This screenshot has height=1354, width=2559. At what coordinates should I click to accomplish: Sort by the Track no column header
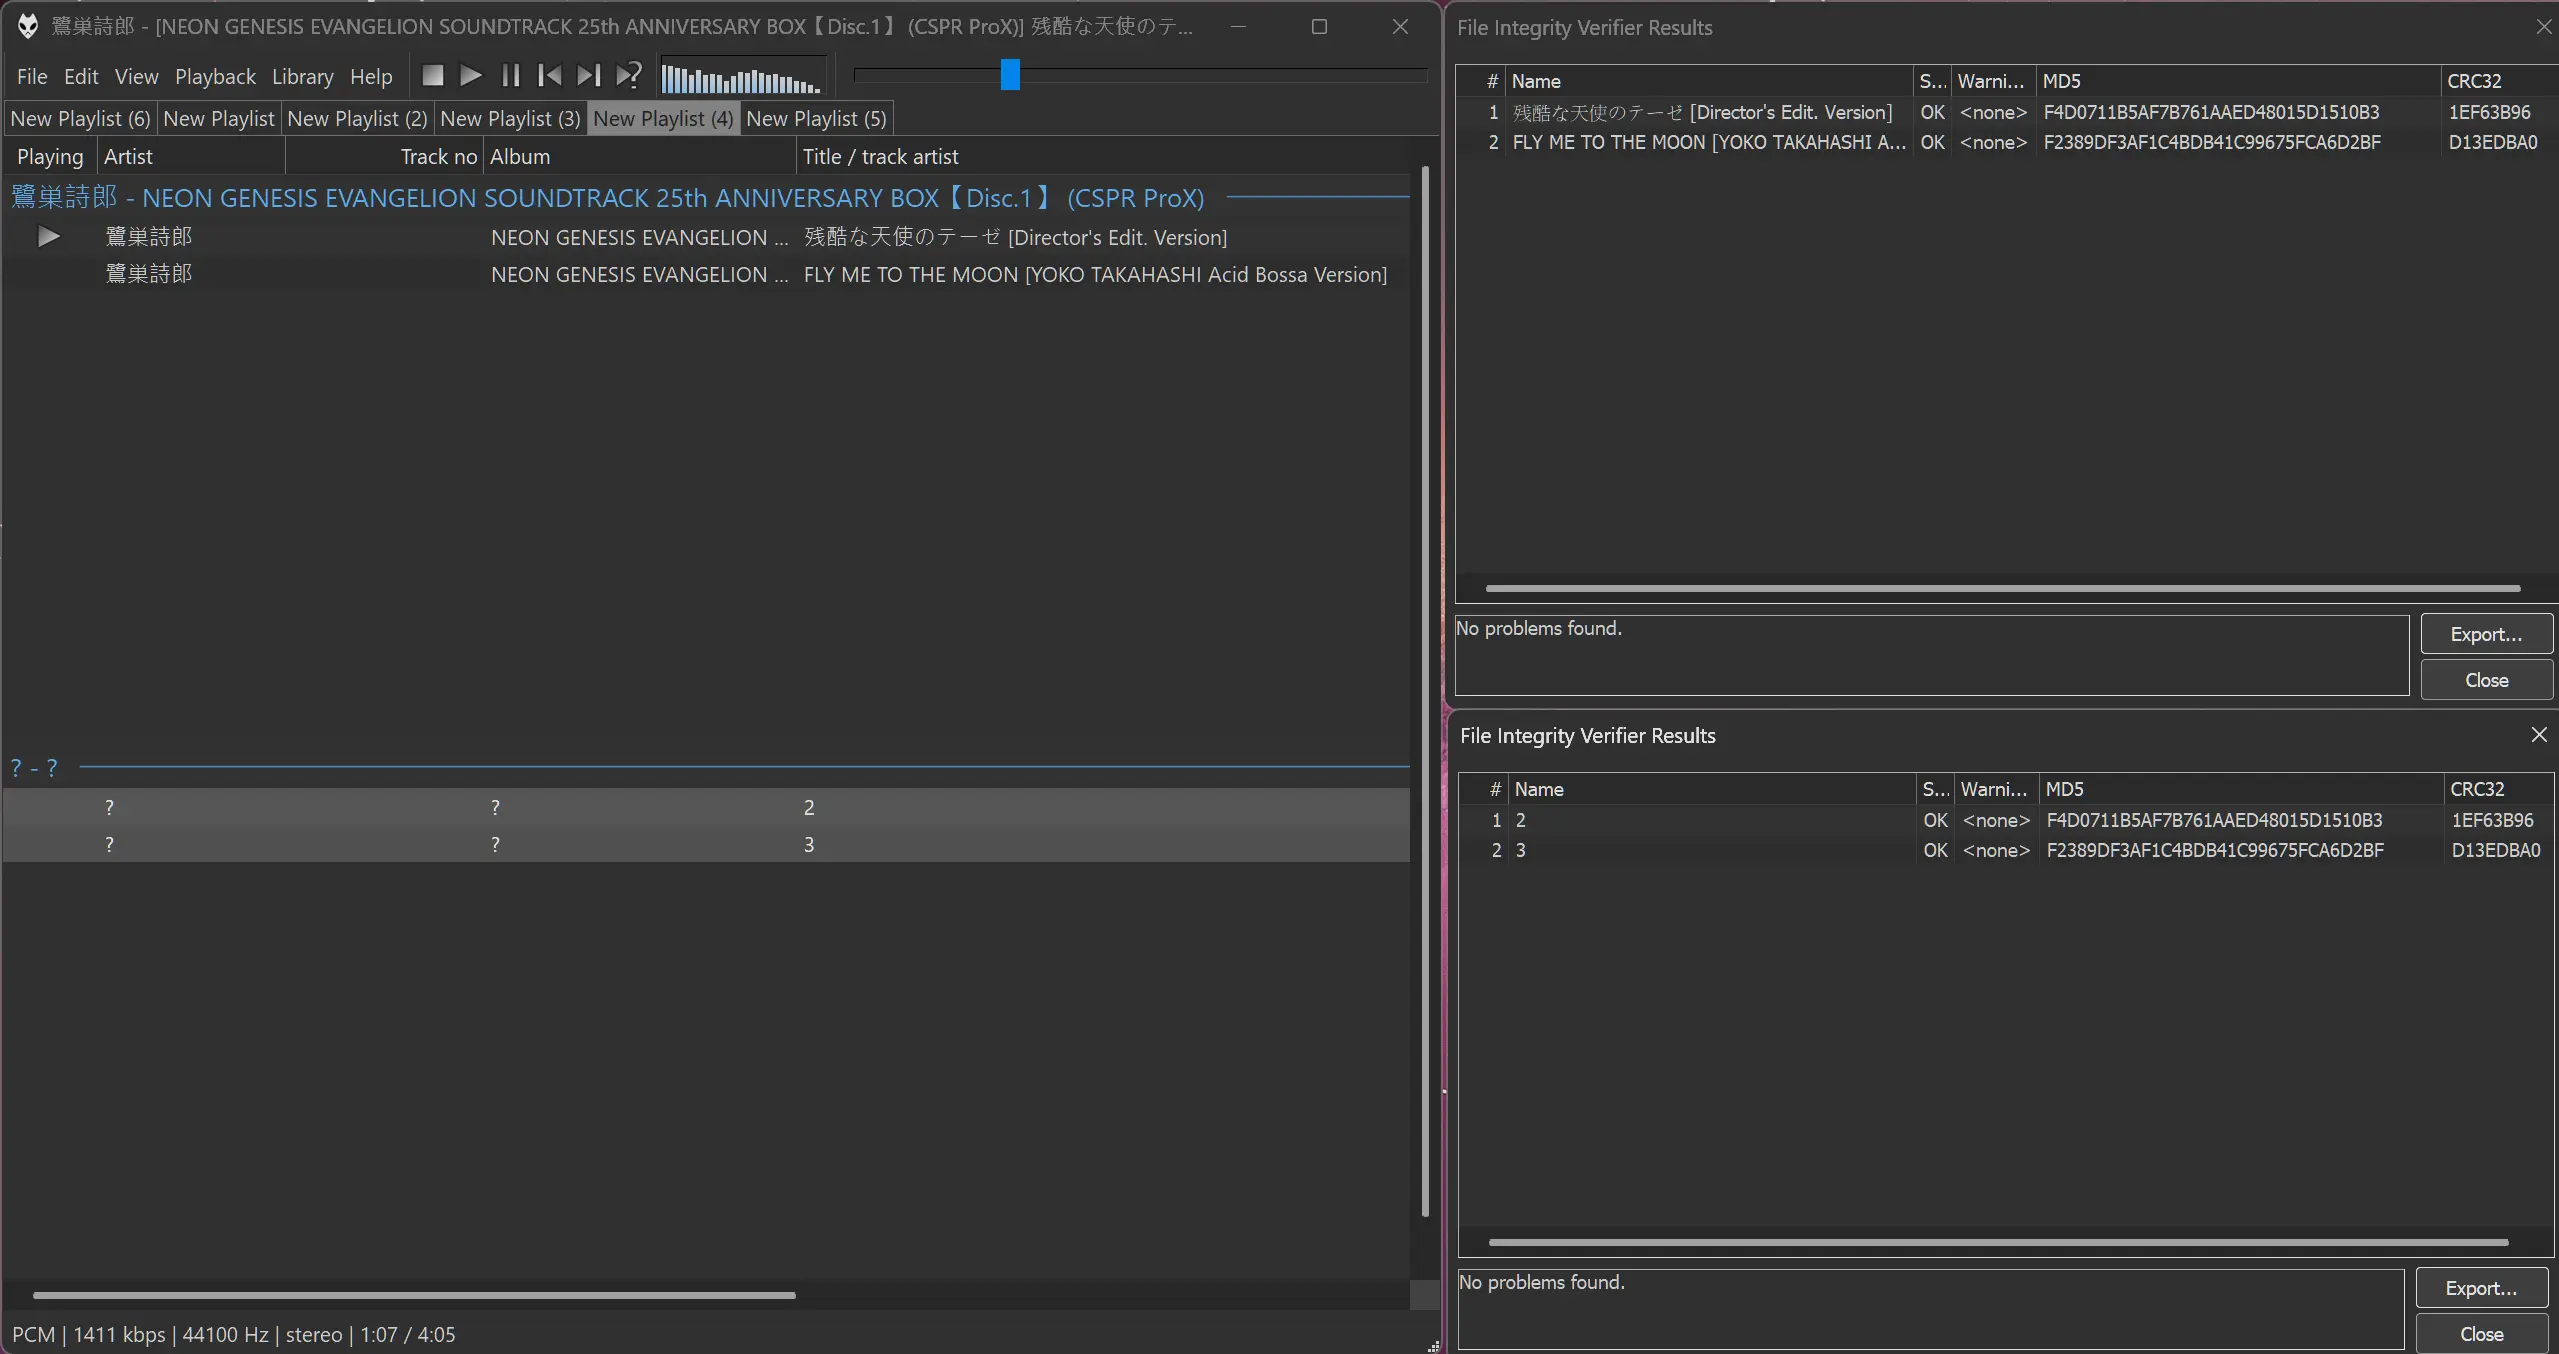(x=385, y=157)
